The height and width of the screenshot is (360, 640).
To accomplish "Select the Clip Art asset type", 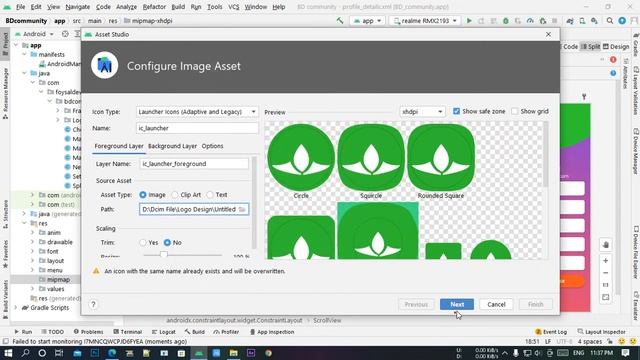I will [x=175, y=195].
